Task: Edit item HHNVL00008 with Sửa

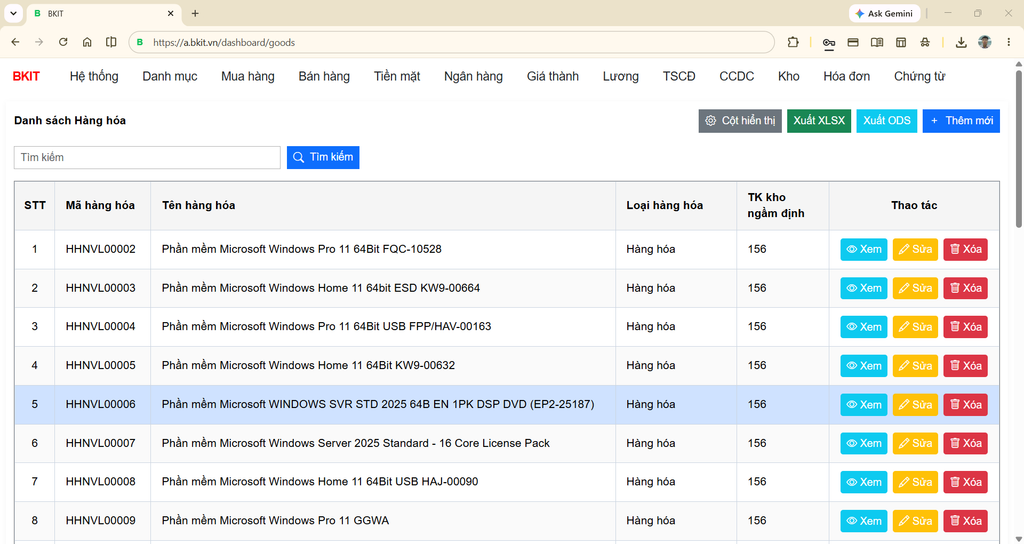Action: pyautogui.click(x=915, y=482)
